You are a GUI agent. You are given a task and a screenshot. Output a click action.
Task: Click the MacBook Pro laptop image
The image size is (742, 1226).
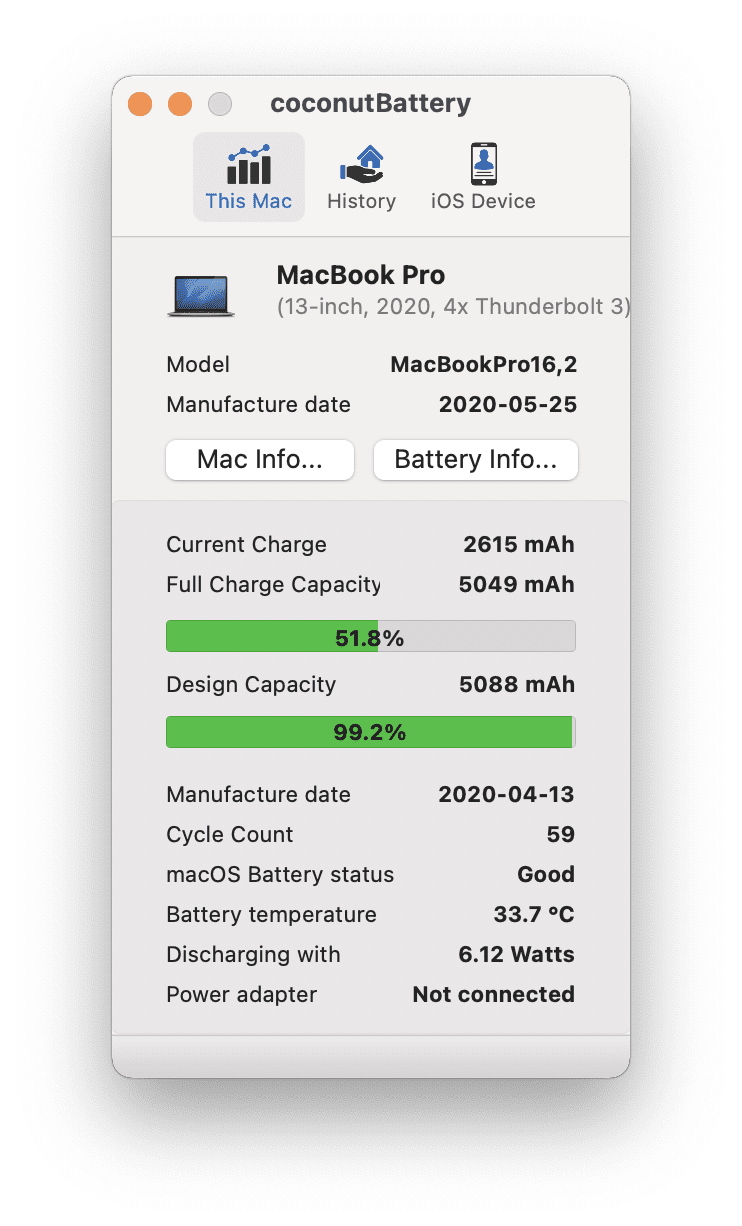pos(201,296)
